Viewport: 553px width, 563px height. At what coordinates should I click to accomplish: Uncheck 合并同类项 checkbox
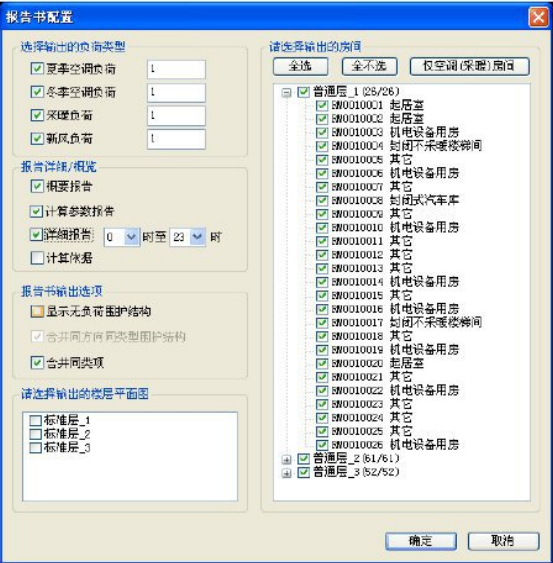tap(37, 363)
